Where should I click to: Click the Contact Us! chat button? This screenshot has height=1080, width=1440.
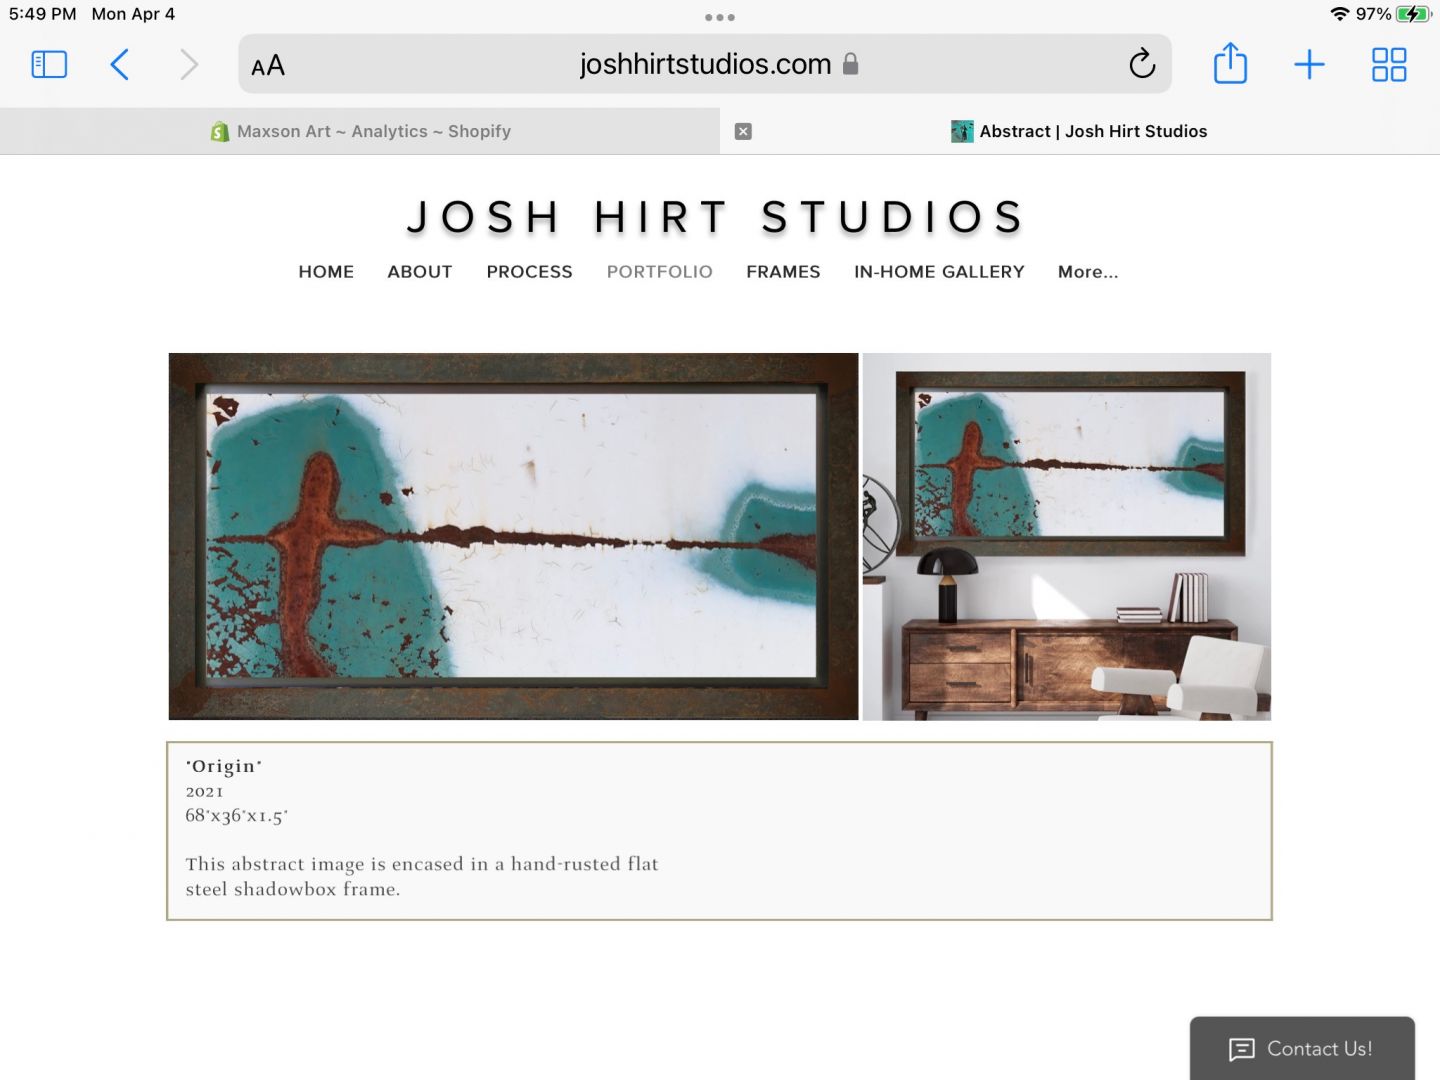tap(1302, 1048)
